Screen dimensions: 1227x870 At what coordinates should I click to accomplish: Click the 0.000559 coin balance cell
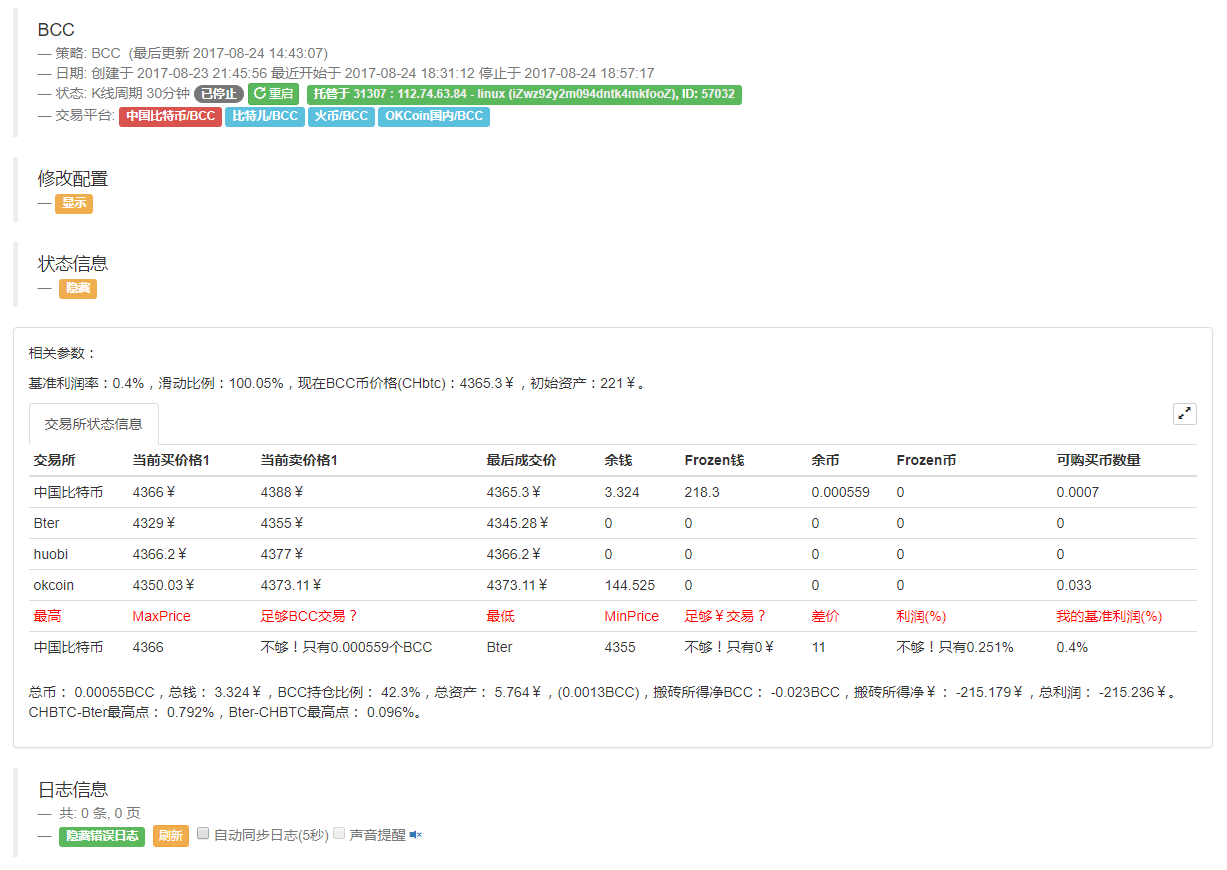(x=840, y=492)
